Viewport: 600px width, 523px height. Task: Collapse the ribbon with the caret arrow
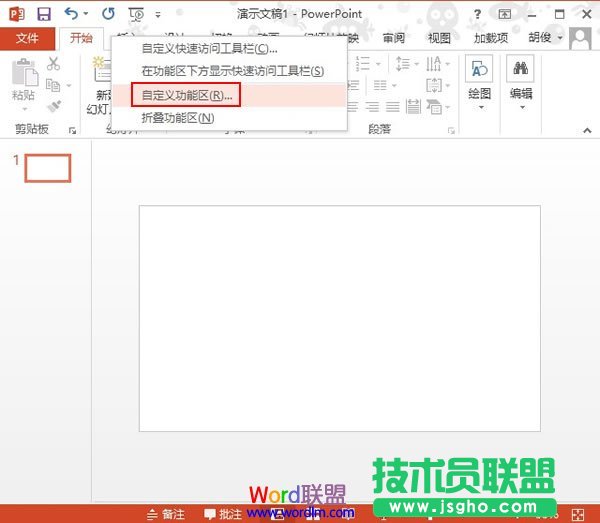[x=587, y=130]
